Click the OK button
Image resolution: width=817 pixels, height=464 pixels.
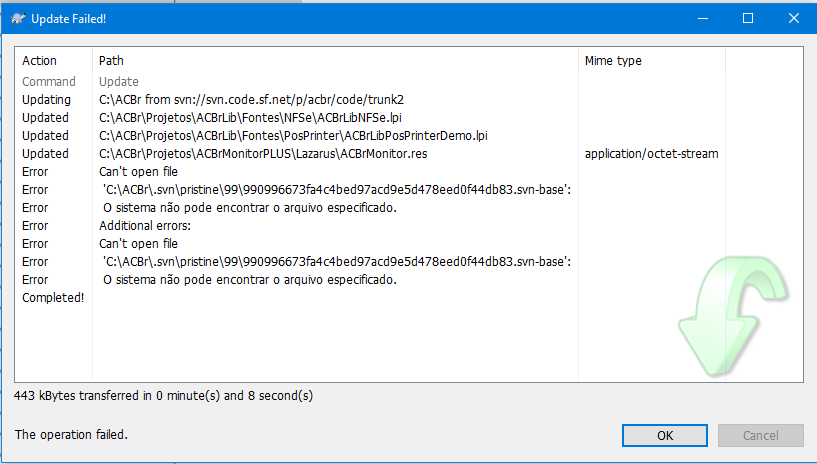tap(664, 435)
